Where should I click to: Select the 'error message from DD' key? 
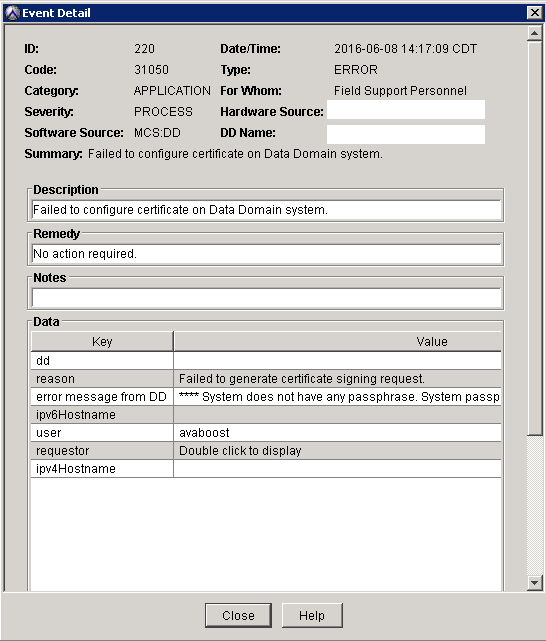coord(102,397)
